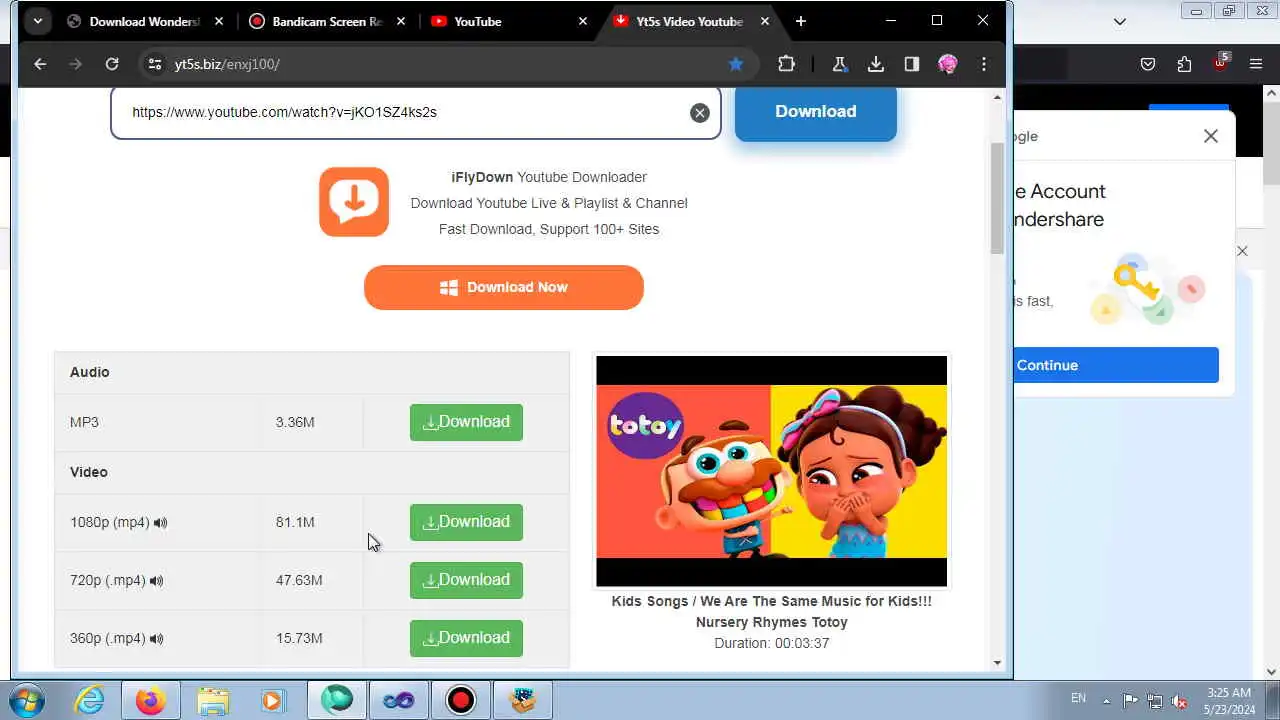This screenshot has height=720, width=1280.
Task: Close the Google sign-in popup in Firefox
Action: click(1211, 136)
